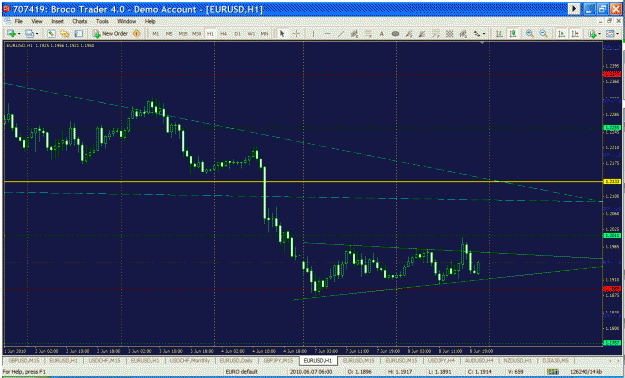This screenshot has height=378, width=625.
Task: Select the Fibonacci retracement tool
Action: (368, 34)
